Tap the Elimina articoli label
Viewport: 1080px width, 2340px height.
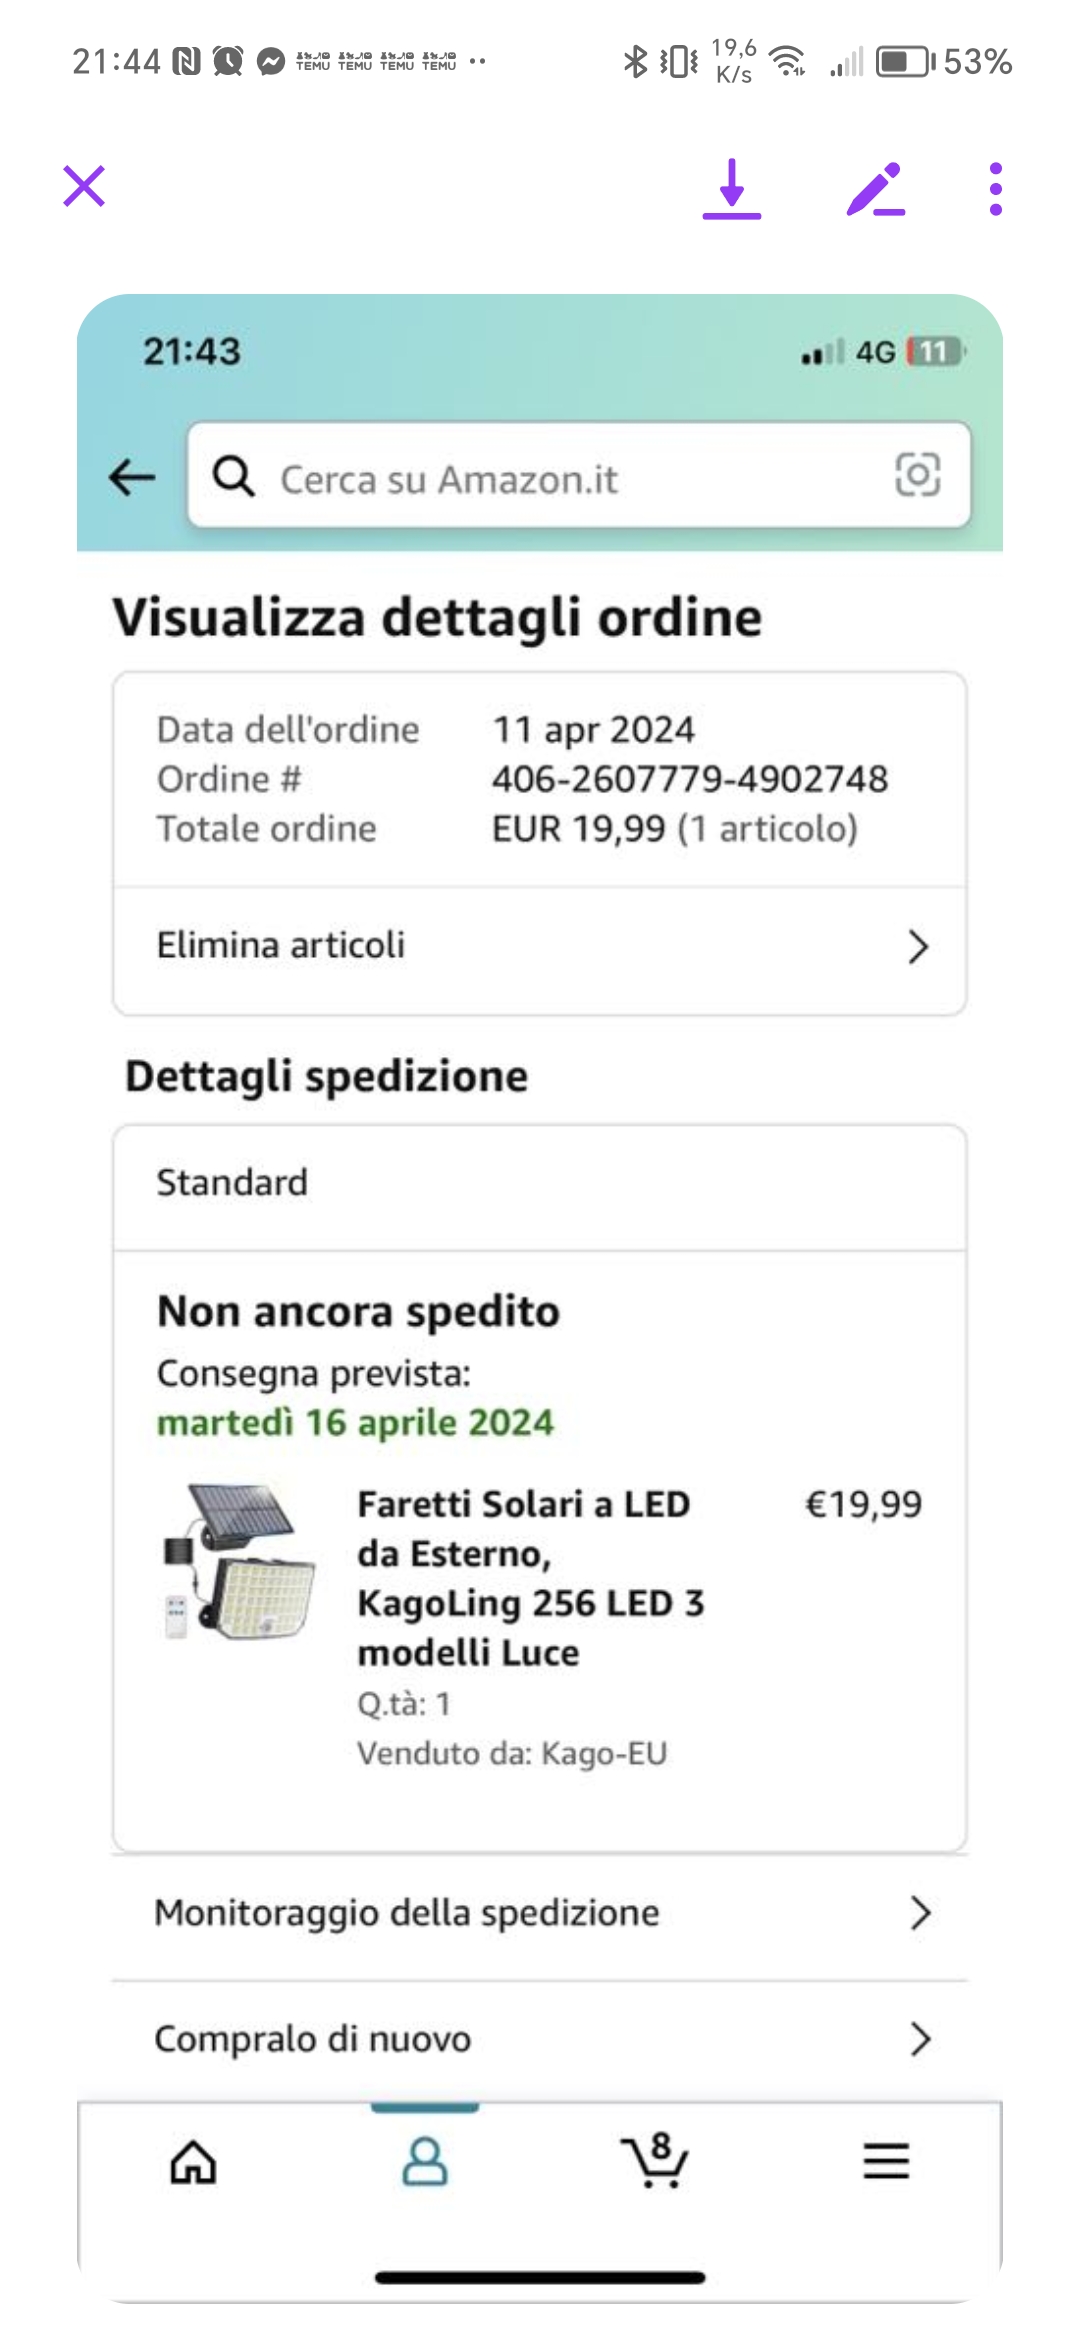pos(281,945)
